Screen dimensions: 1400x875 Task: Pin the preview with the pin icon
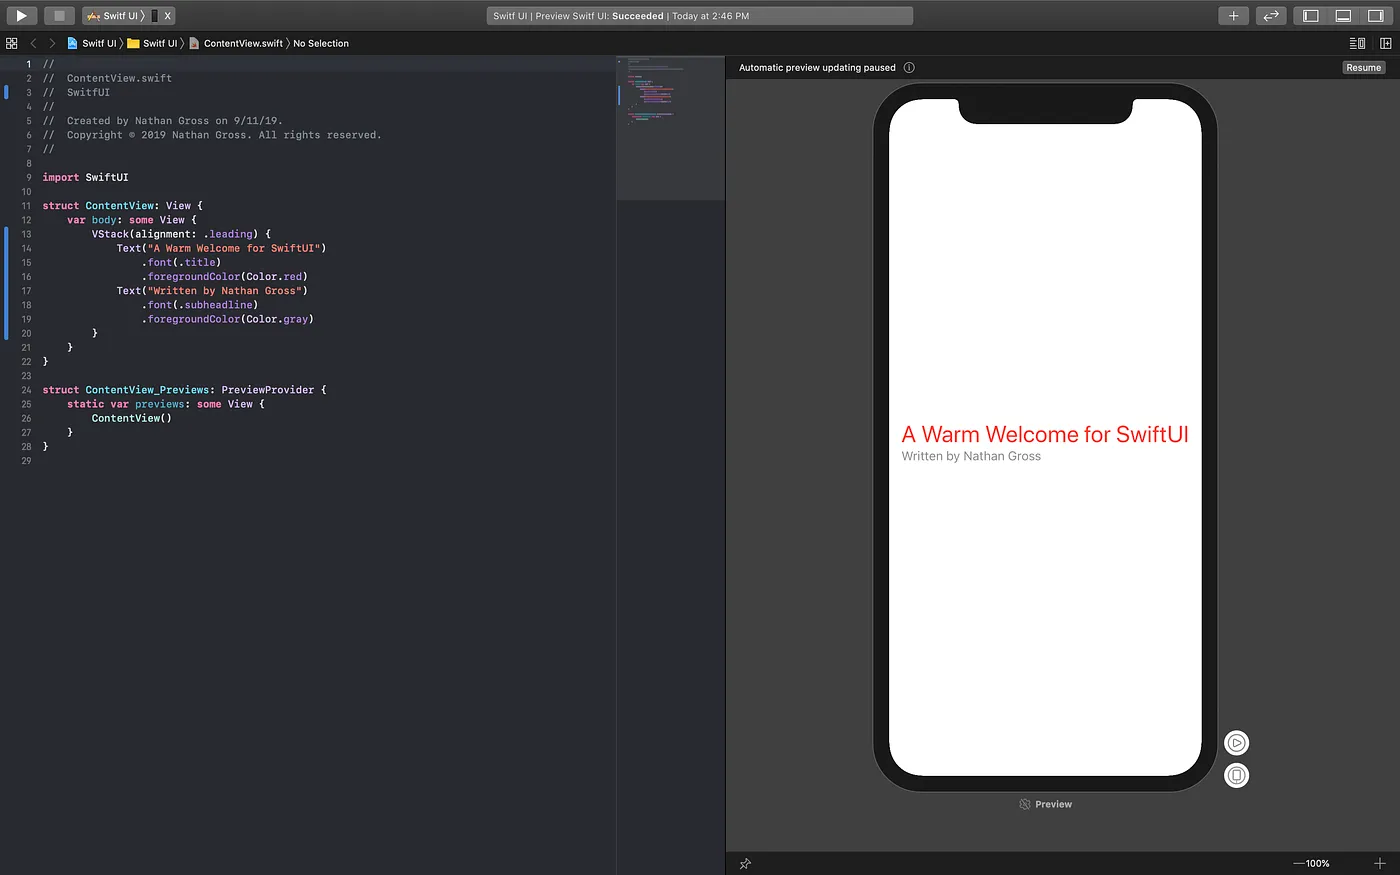click(x=745, y=863)
